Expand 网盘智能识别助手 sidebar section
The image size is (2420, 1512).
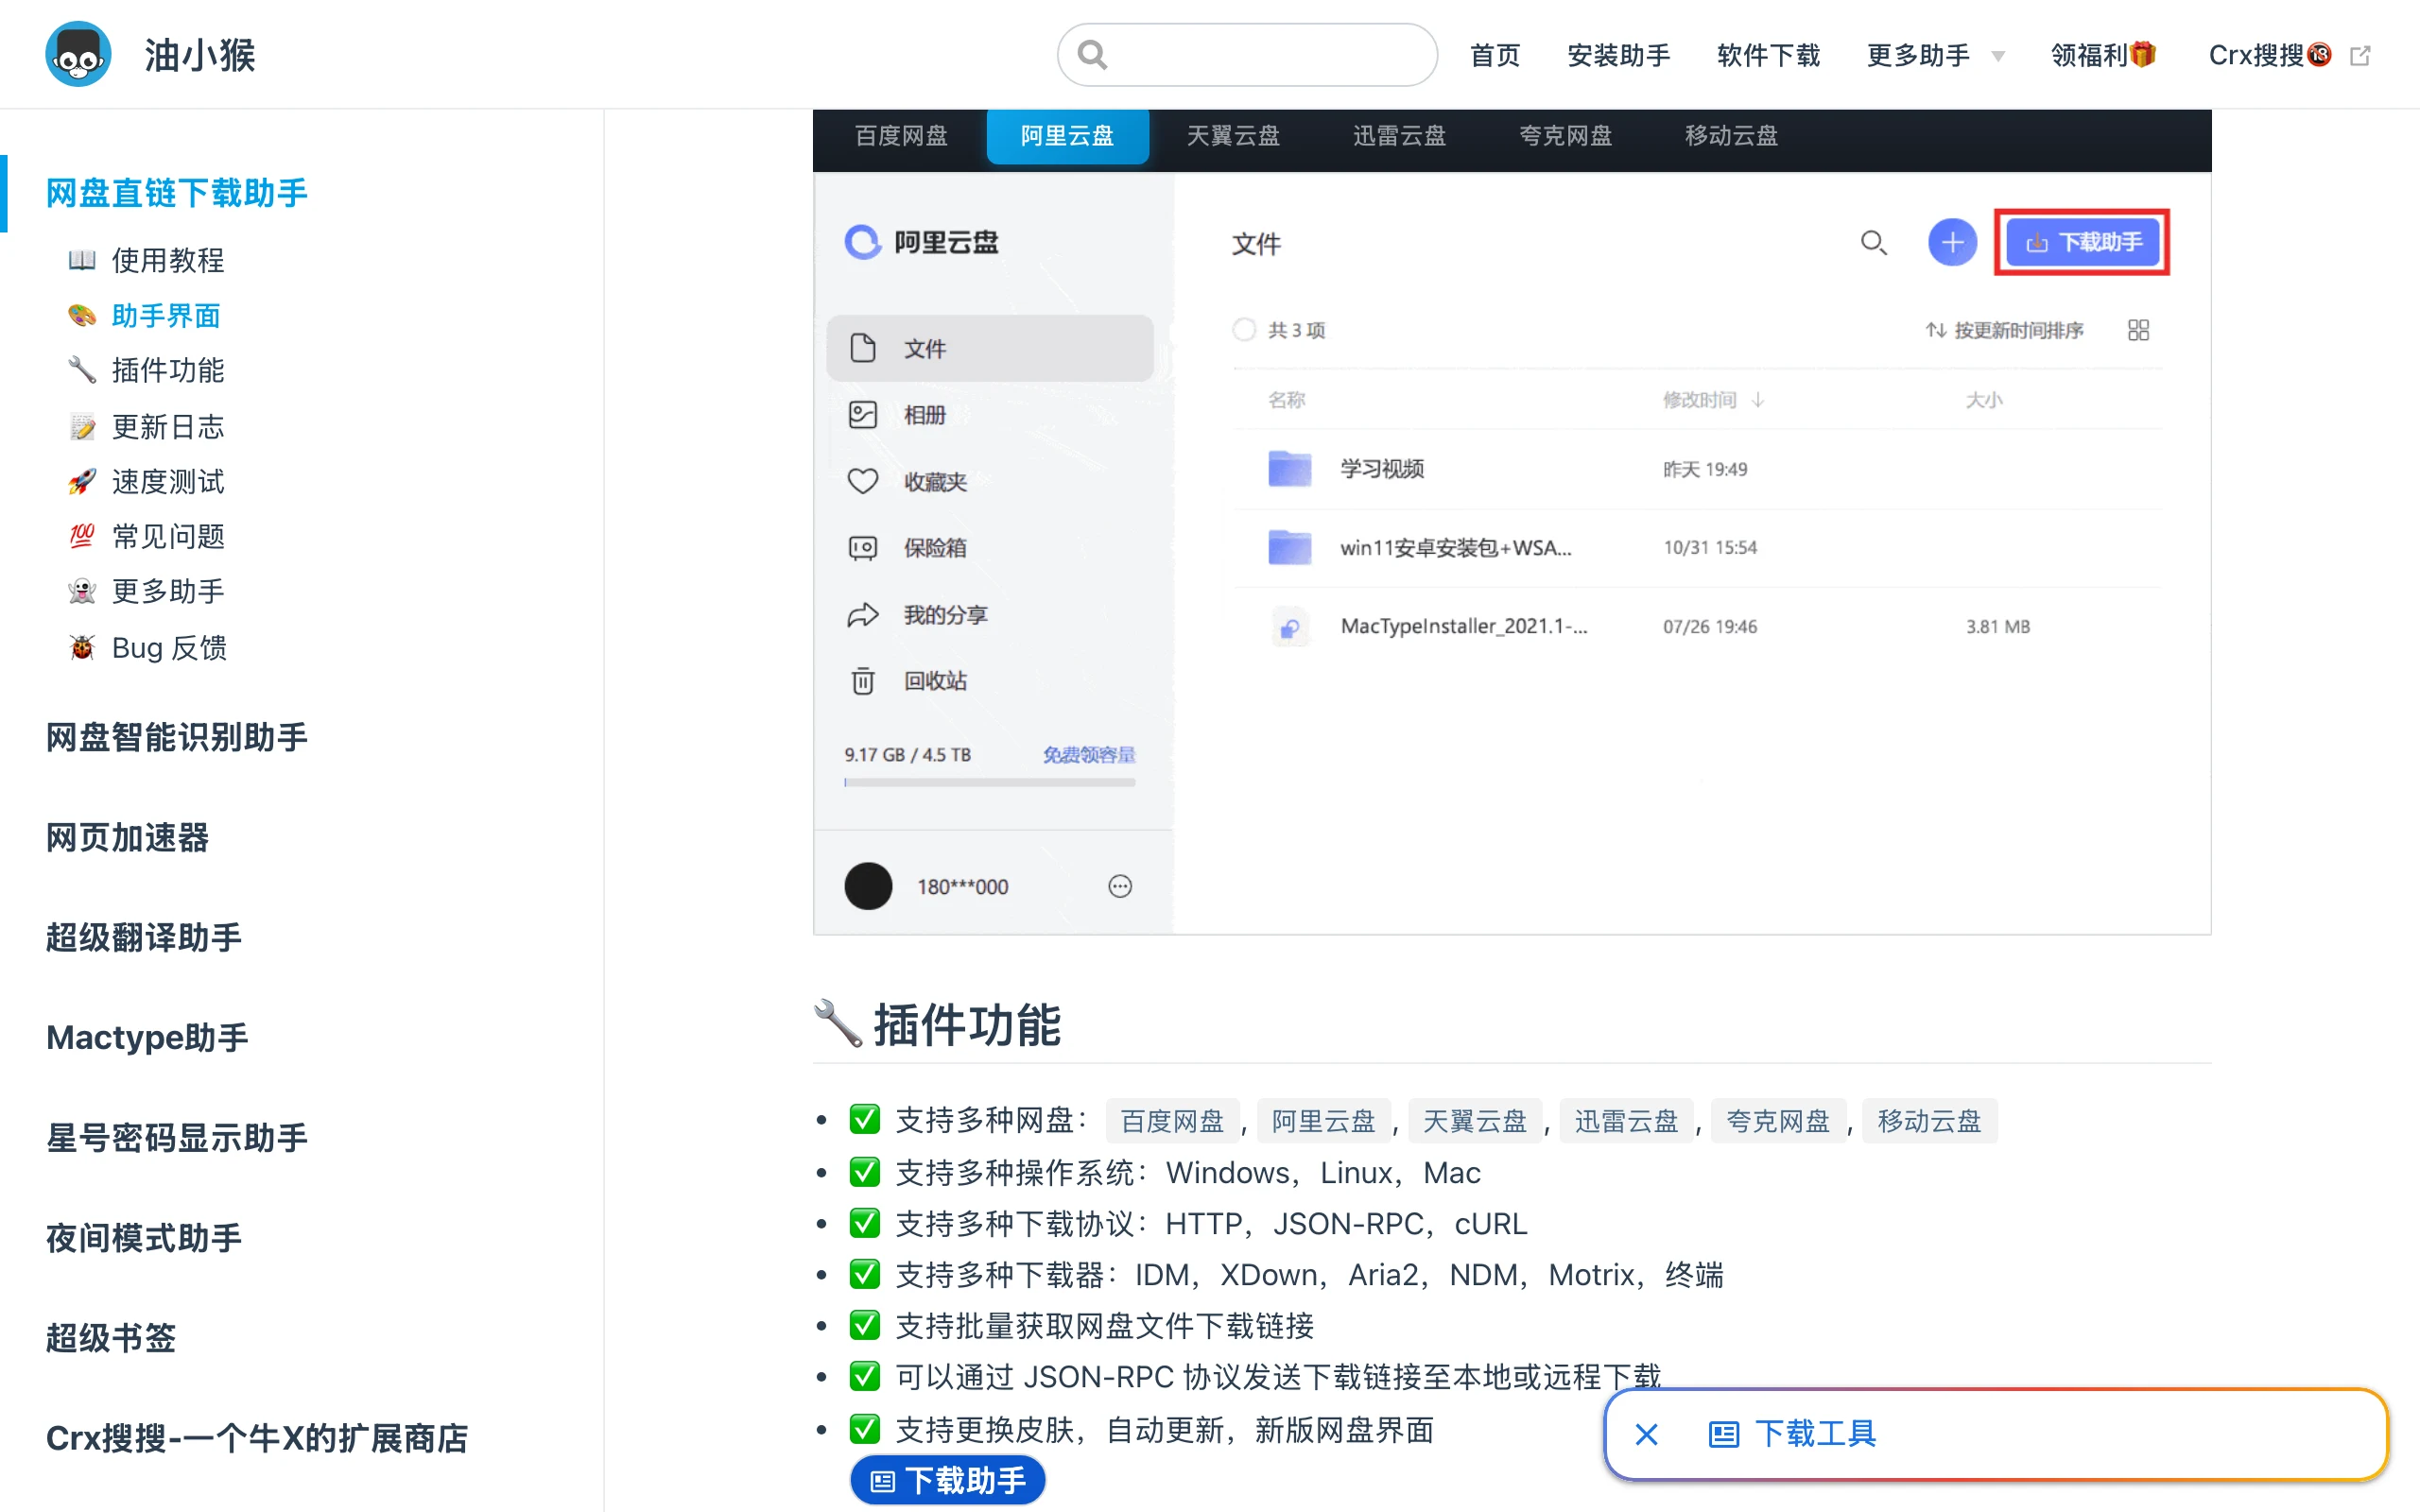pyautogui.click(x=177, y=737)
